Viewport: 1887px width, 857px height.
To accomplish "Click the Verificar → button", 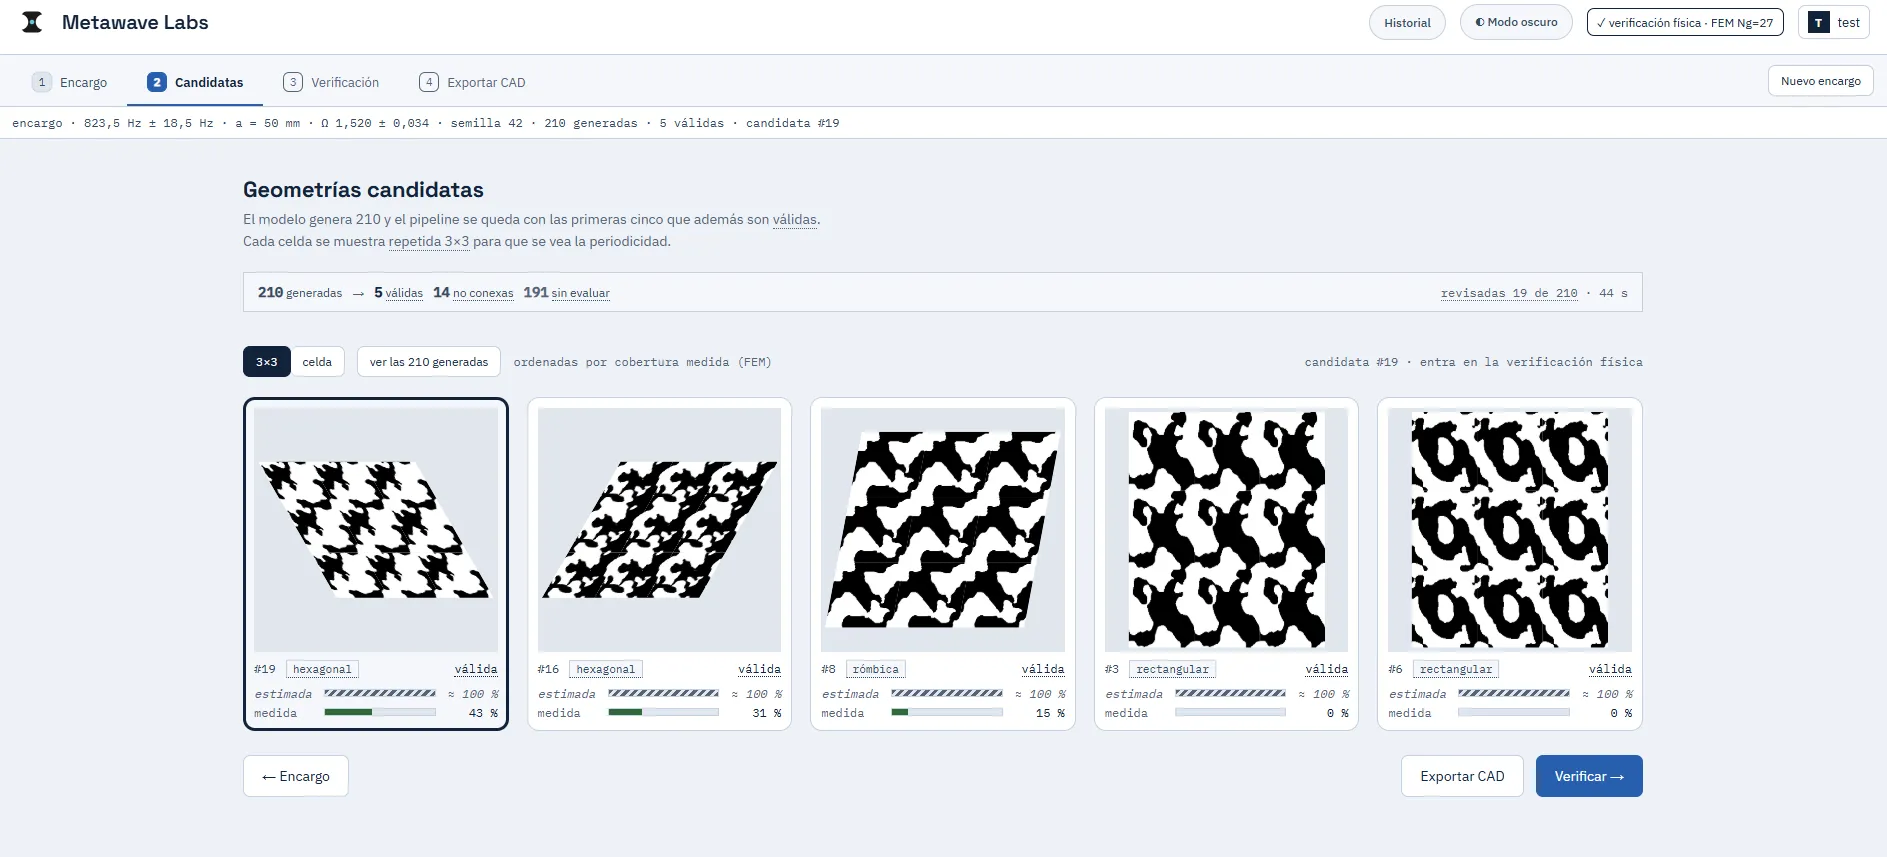I will click(1589, 776).
